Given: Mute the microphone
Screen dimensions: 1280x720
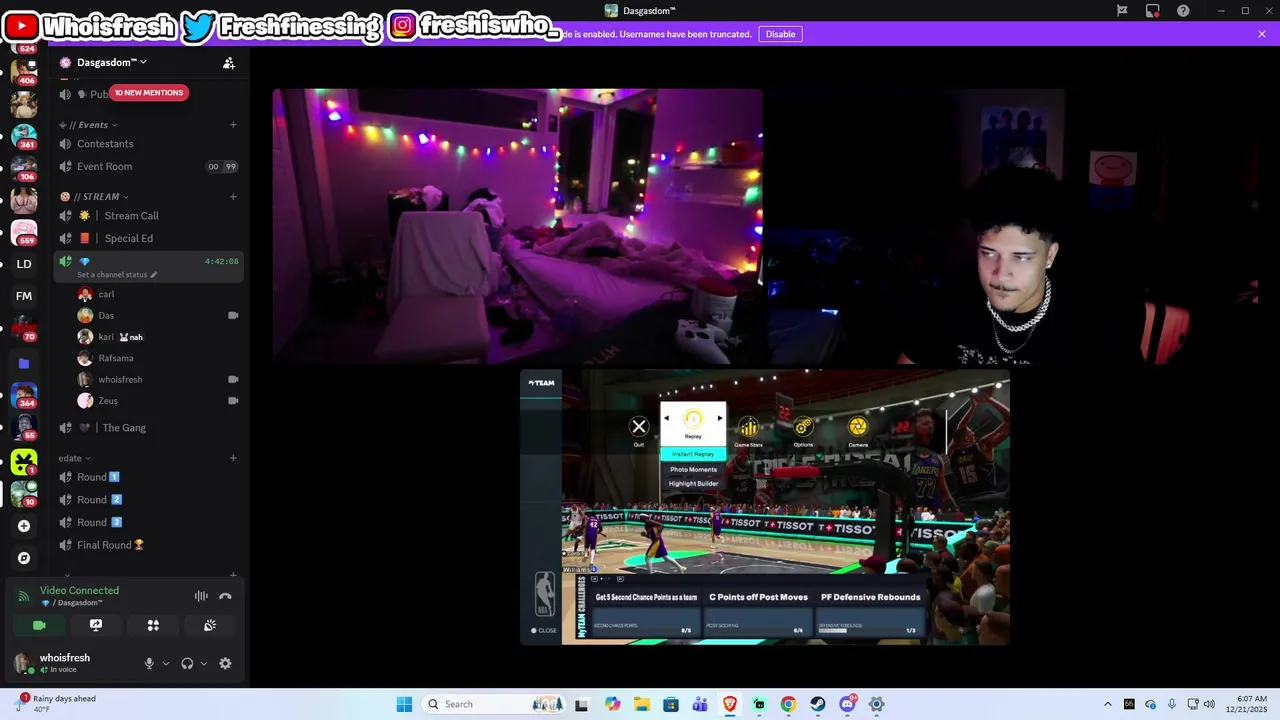Looking at the screenshot, I should pyautogui.click(x=149, y=663).
